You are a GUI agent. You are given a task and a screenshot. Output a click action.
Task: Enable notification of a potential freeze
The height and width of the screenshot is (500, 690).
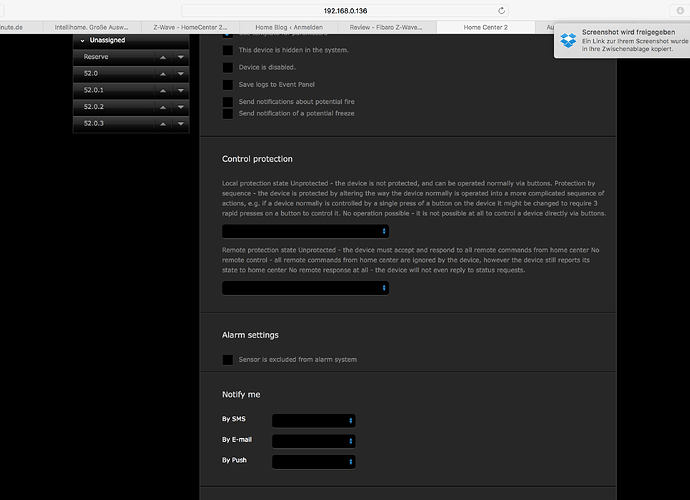click(228, 114)
